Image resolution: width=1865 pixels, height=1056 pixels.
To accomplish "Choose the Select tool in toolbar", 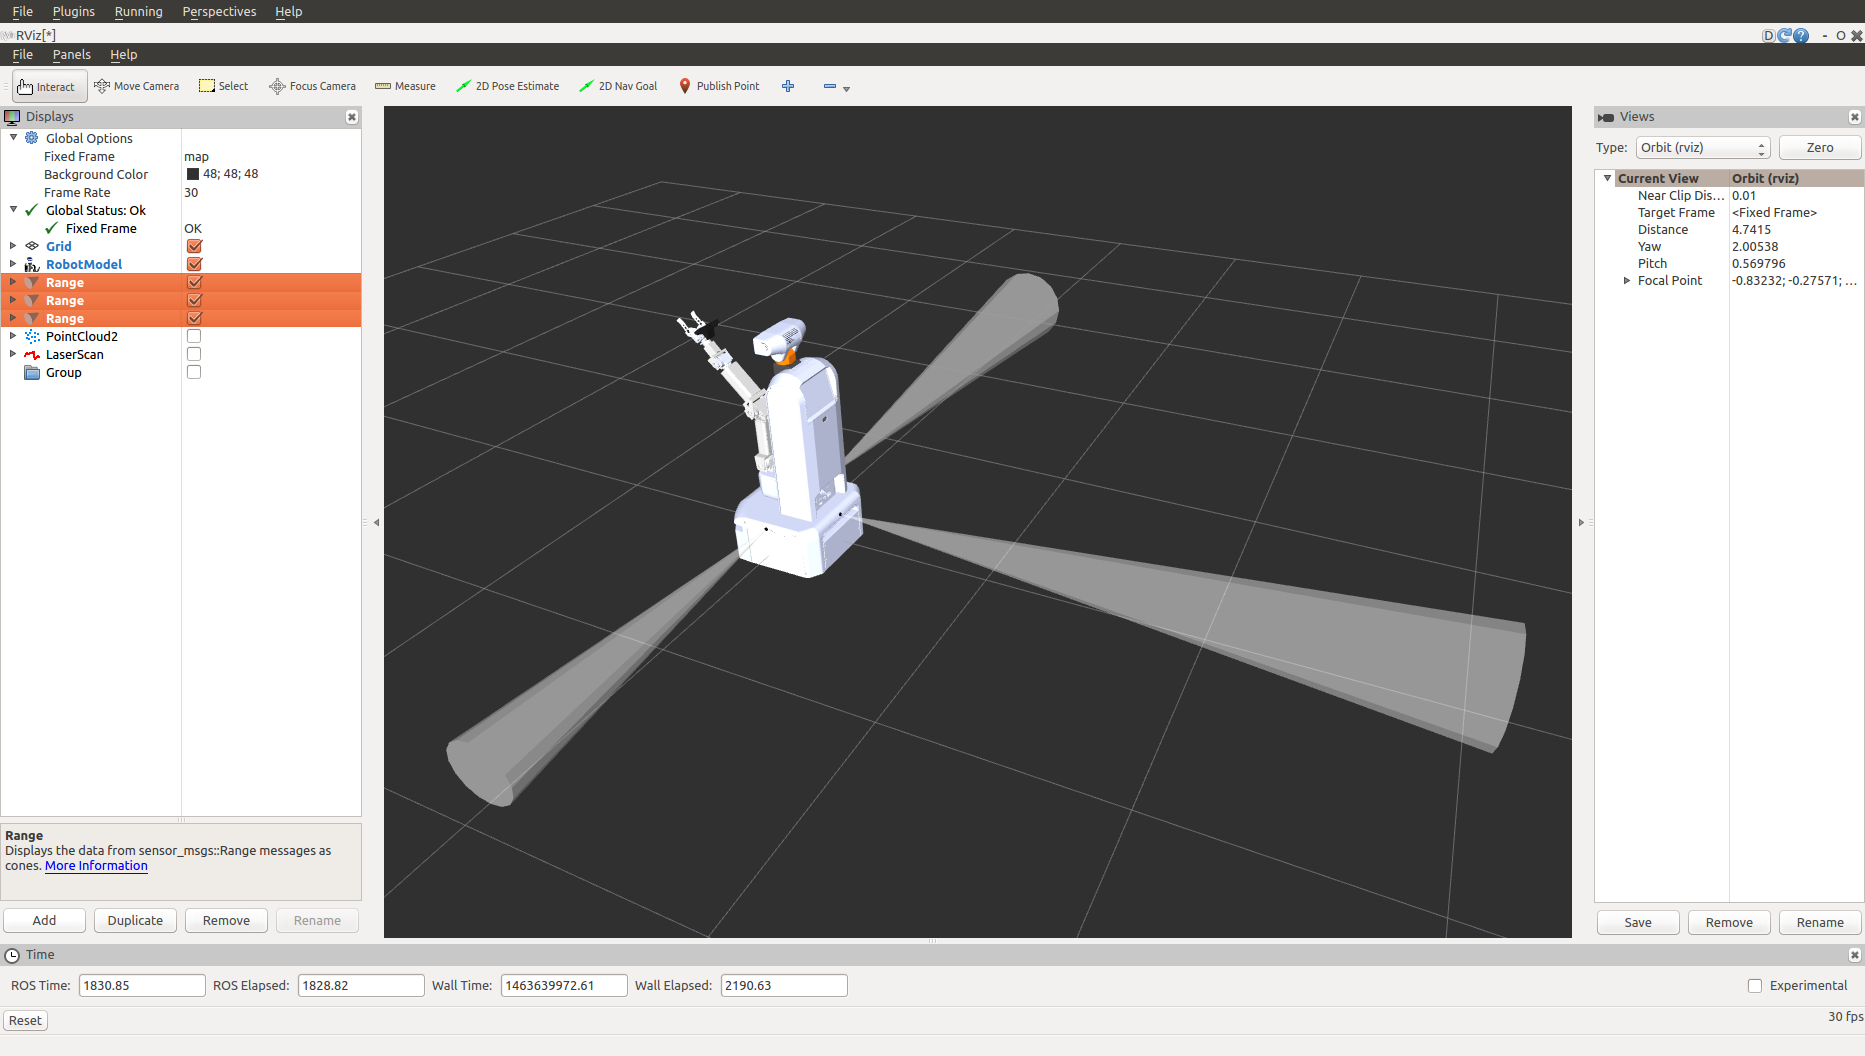I will point(223,87).
